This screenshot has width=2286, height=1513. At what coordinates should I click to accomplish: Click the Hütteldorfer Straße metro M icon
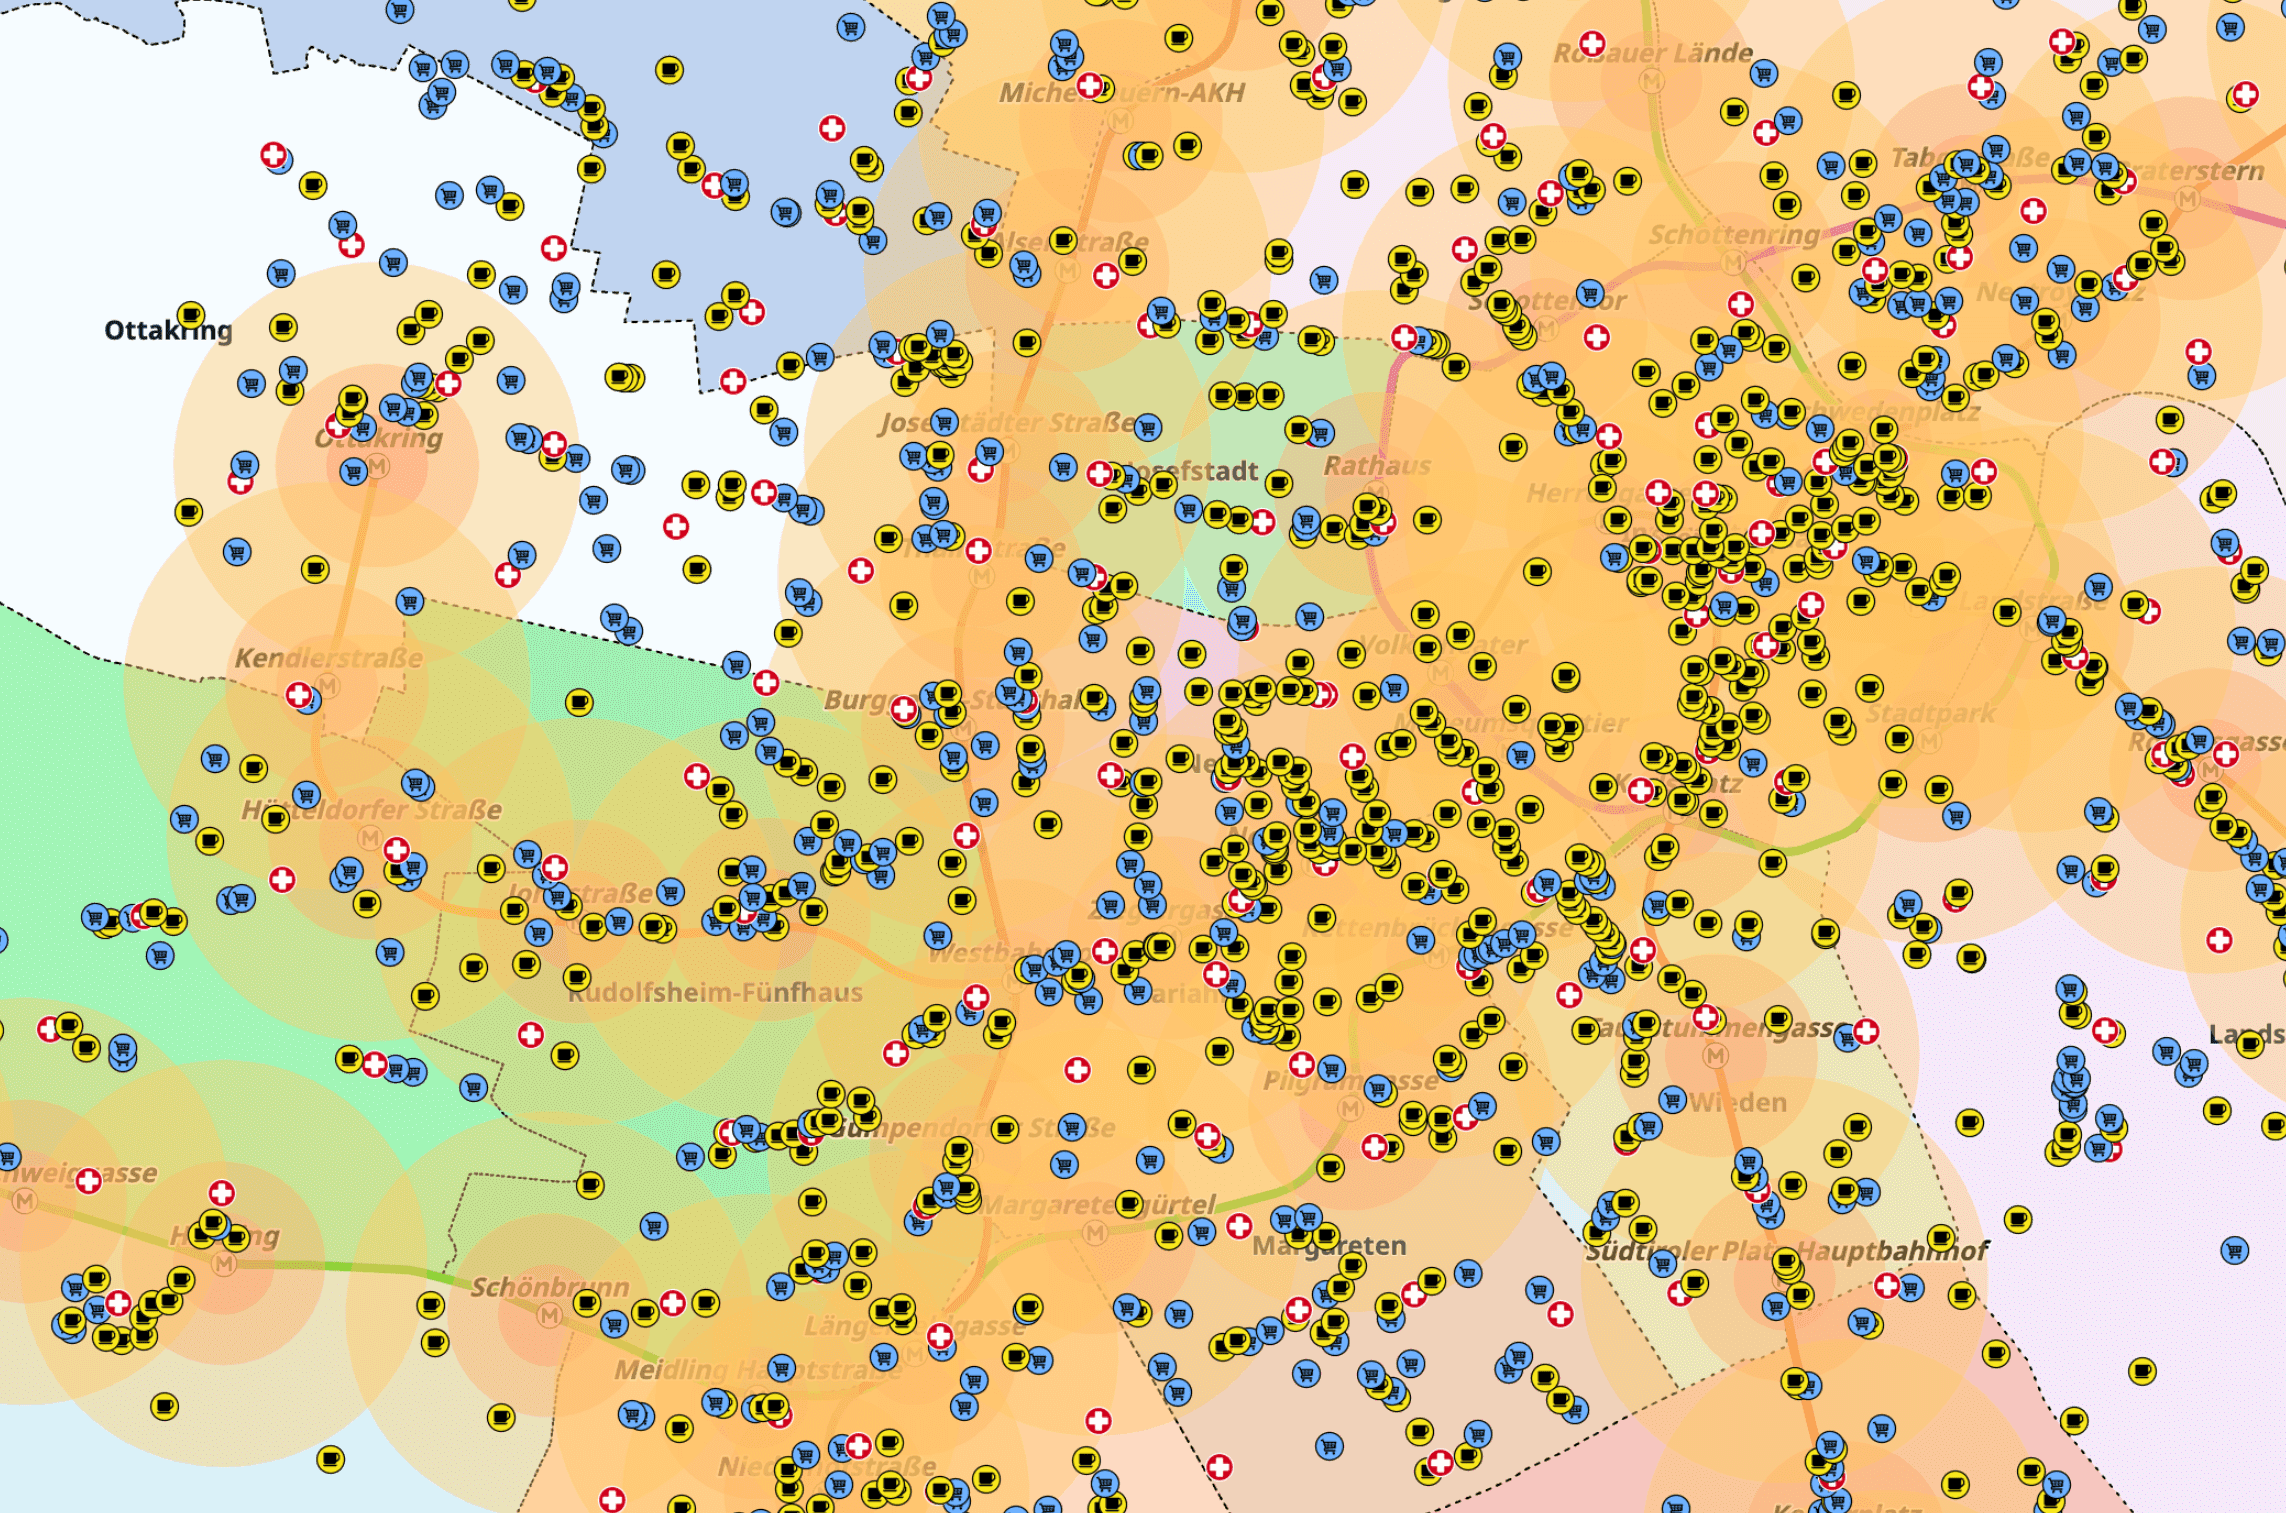click(370, 837)
